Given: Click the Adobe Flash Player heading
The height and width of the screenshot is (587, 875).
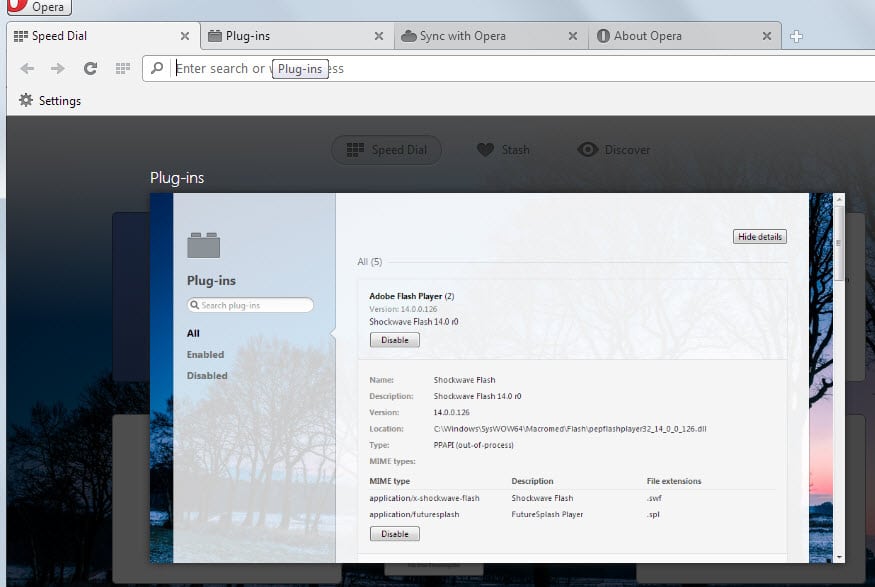Looking at the screenshot, I should click(x=412, y=296).
